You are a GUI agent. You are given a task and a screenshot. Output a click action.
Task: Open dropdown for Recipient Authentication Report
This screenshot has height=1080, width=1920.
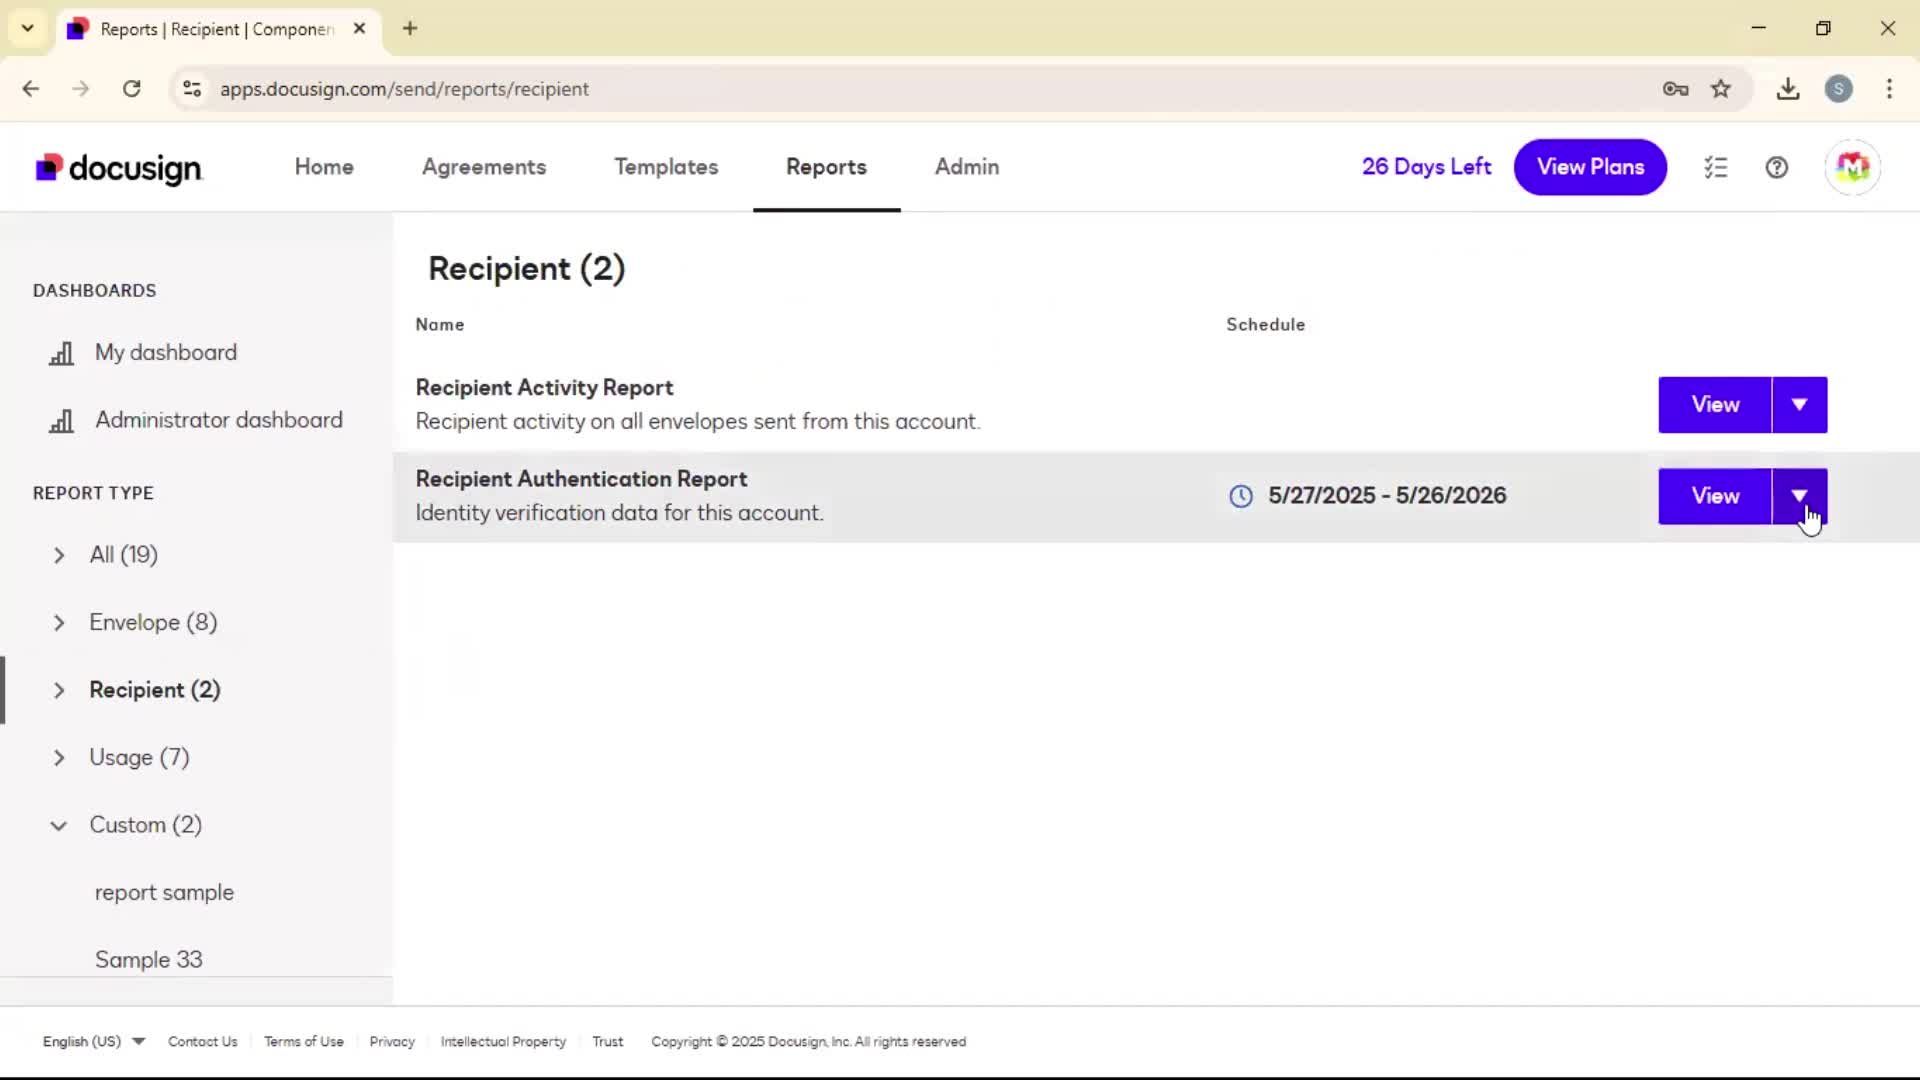(x=1800, y=496)
